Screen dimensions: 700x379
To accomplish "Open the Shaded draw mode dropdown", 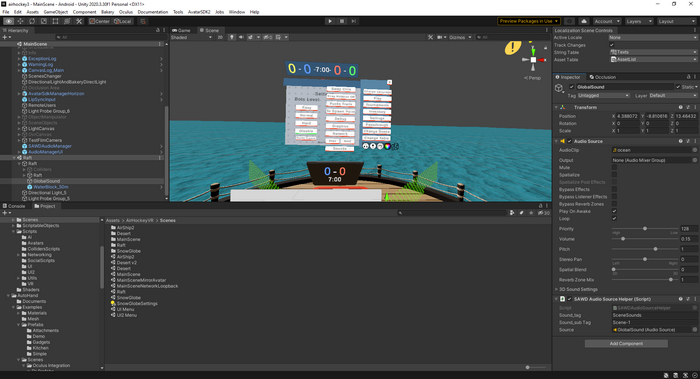I will [192, 37].
